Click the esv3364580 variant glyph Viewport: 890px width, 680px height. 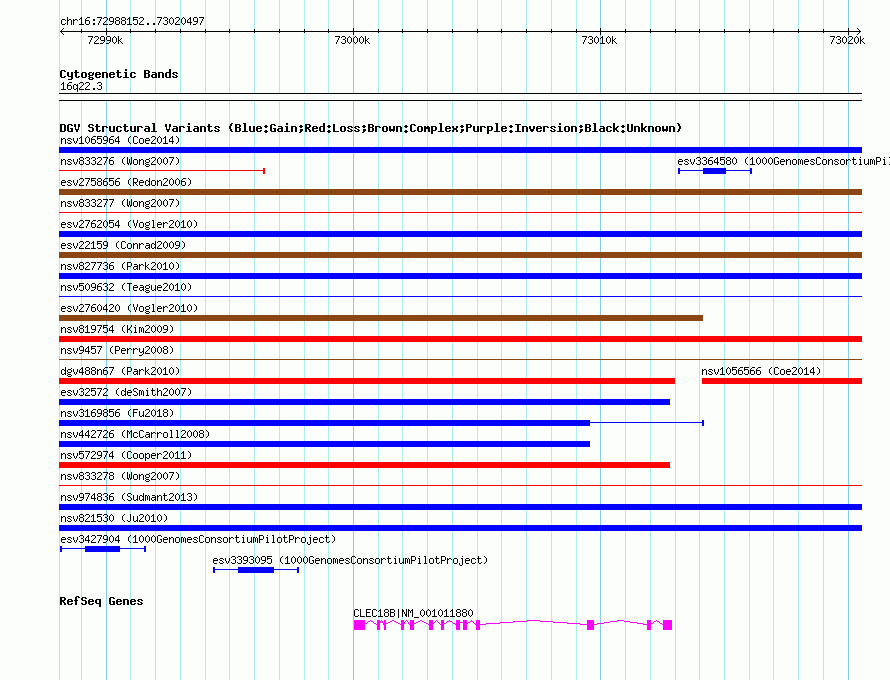[715, 171]
